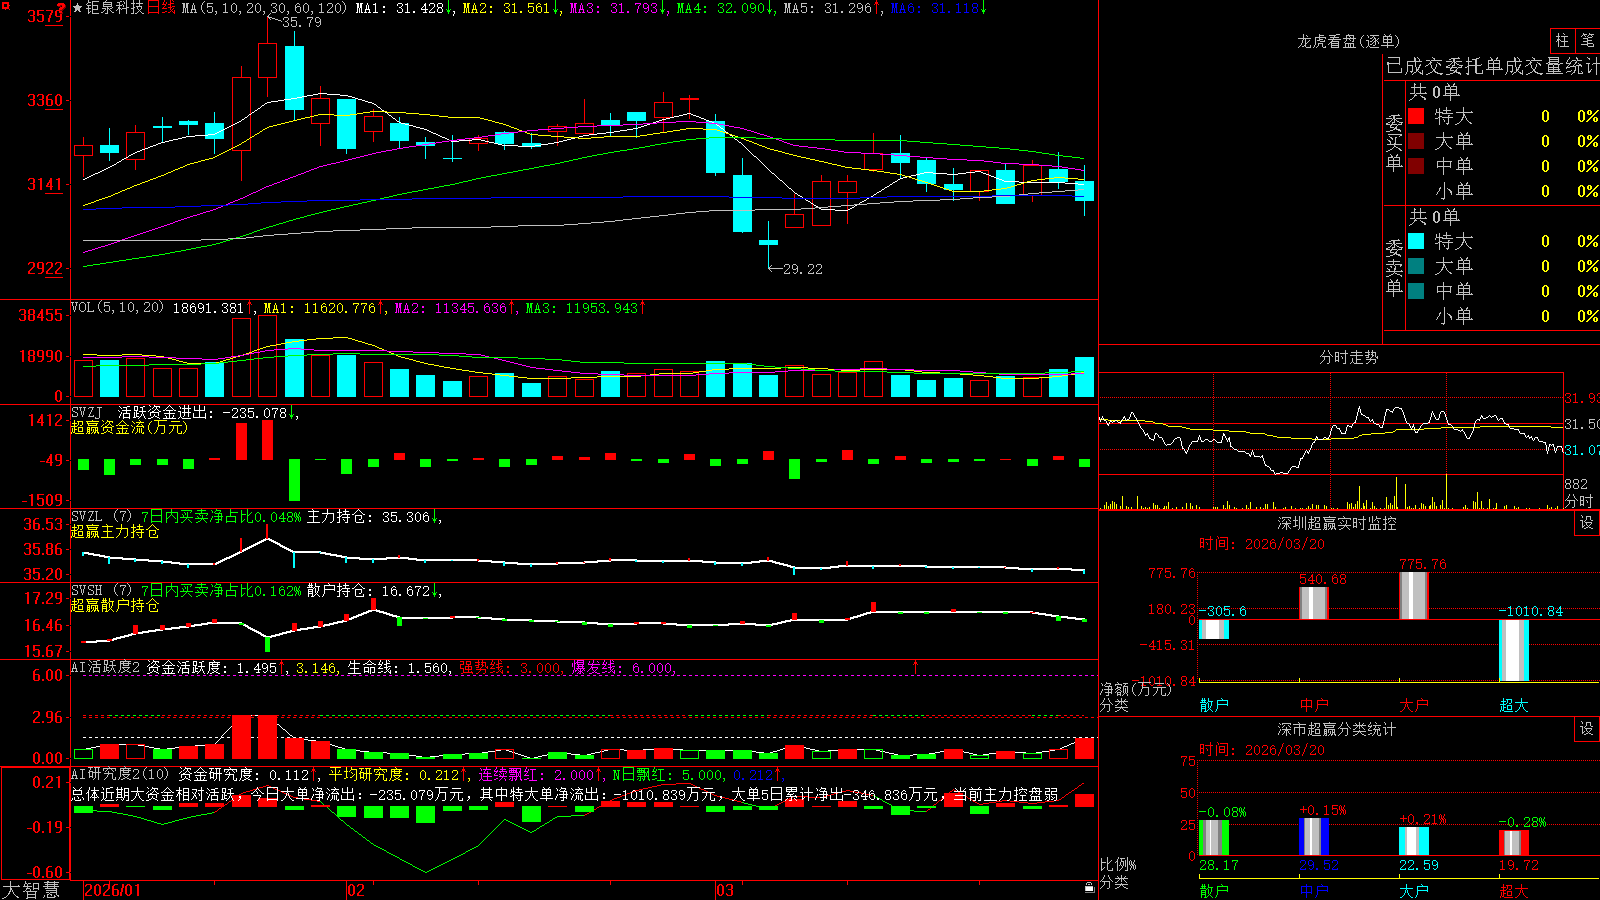
Task: Click the 中户 bar showing 540.68
Action: point(1314,603)
